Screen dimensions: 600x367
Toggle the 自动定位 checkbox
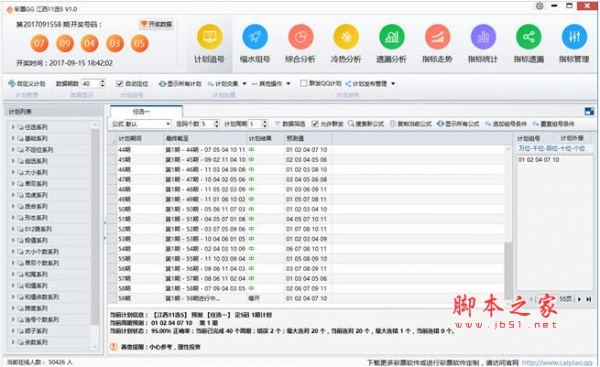tap(120, 83)
